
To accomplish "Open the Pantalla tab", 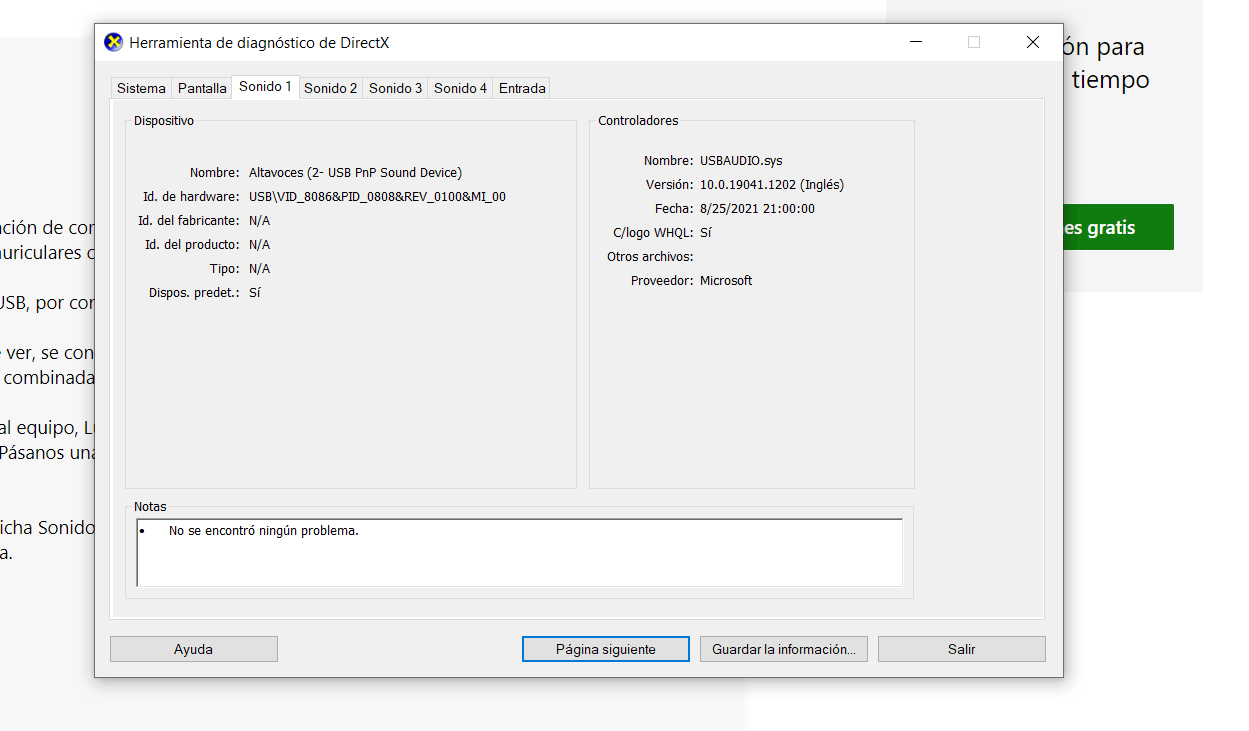I will pyautogui.click(x=202, y=88).
